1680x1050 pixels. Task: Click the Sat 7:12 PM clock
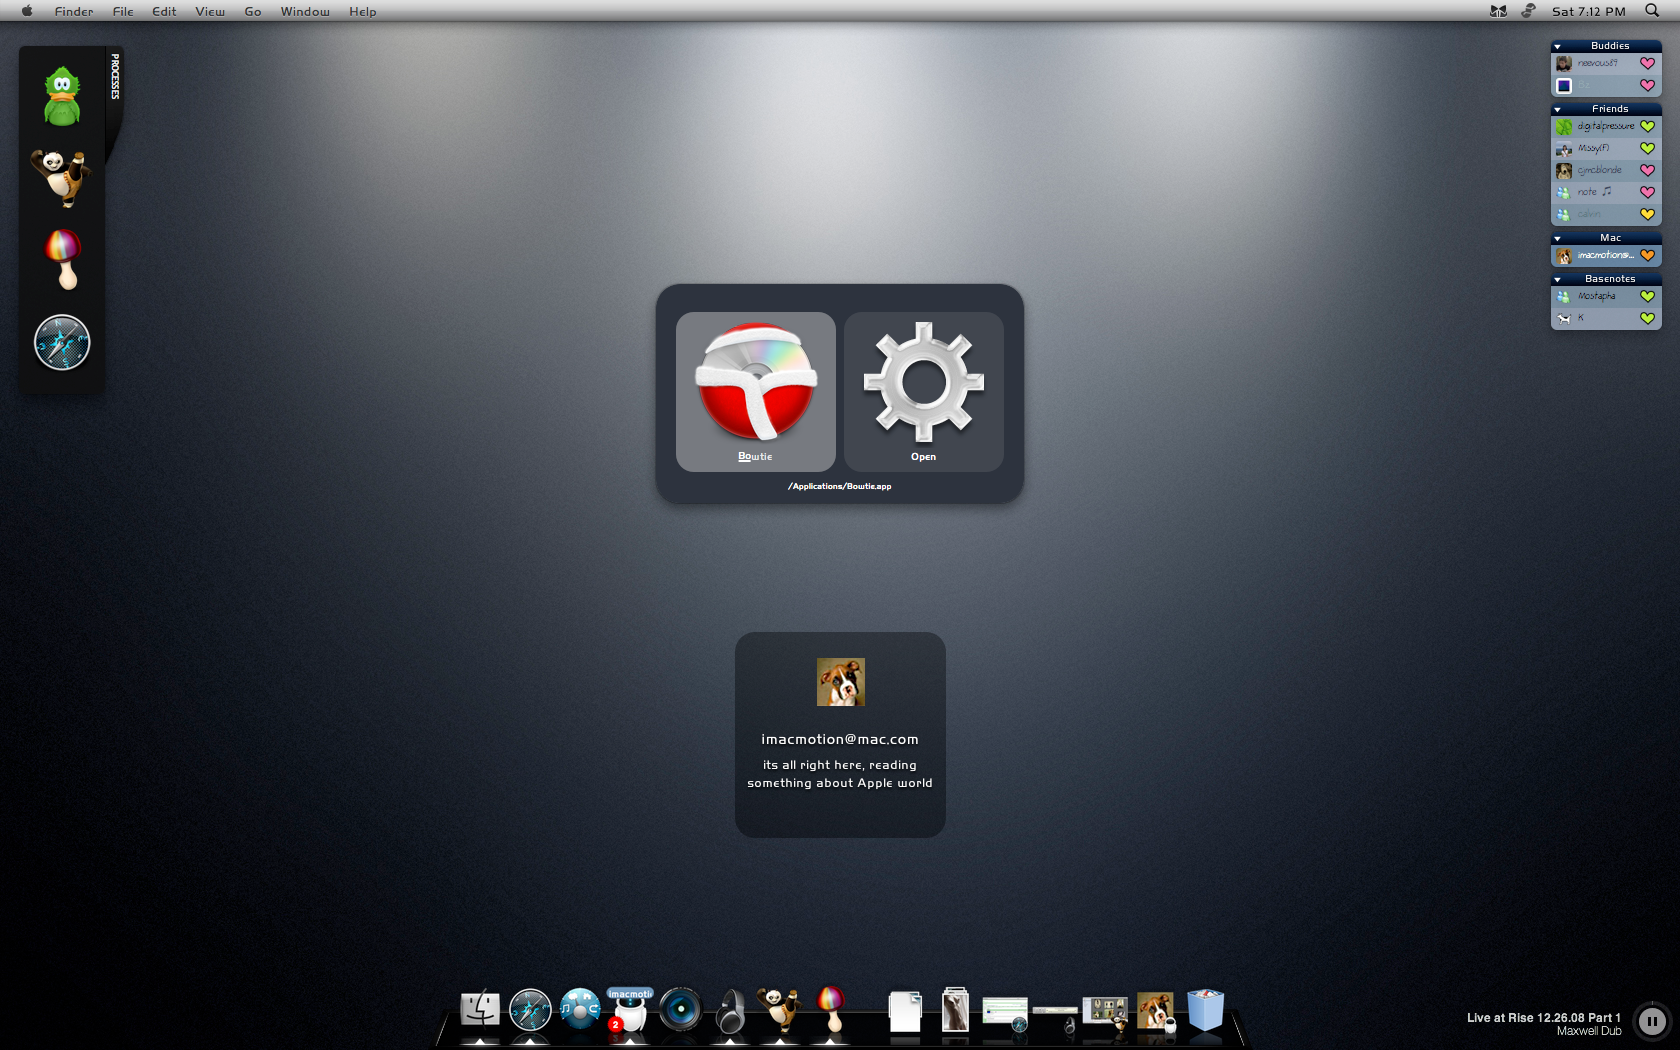[x=1589, y=11]
